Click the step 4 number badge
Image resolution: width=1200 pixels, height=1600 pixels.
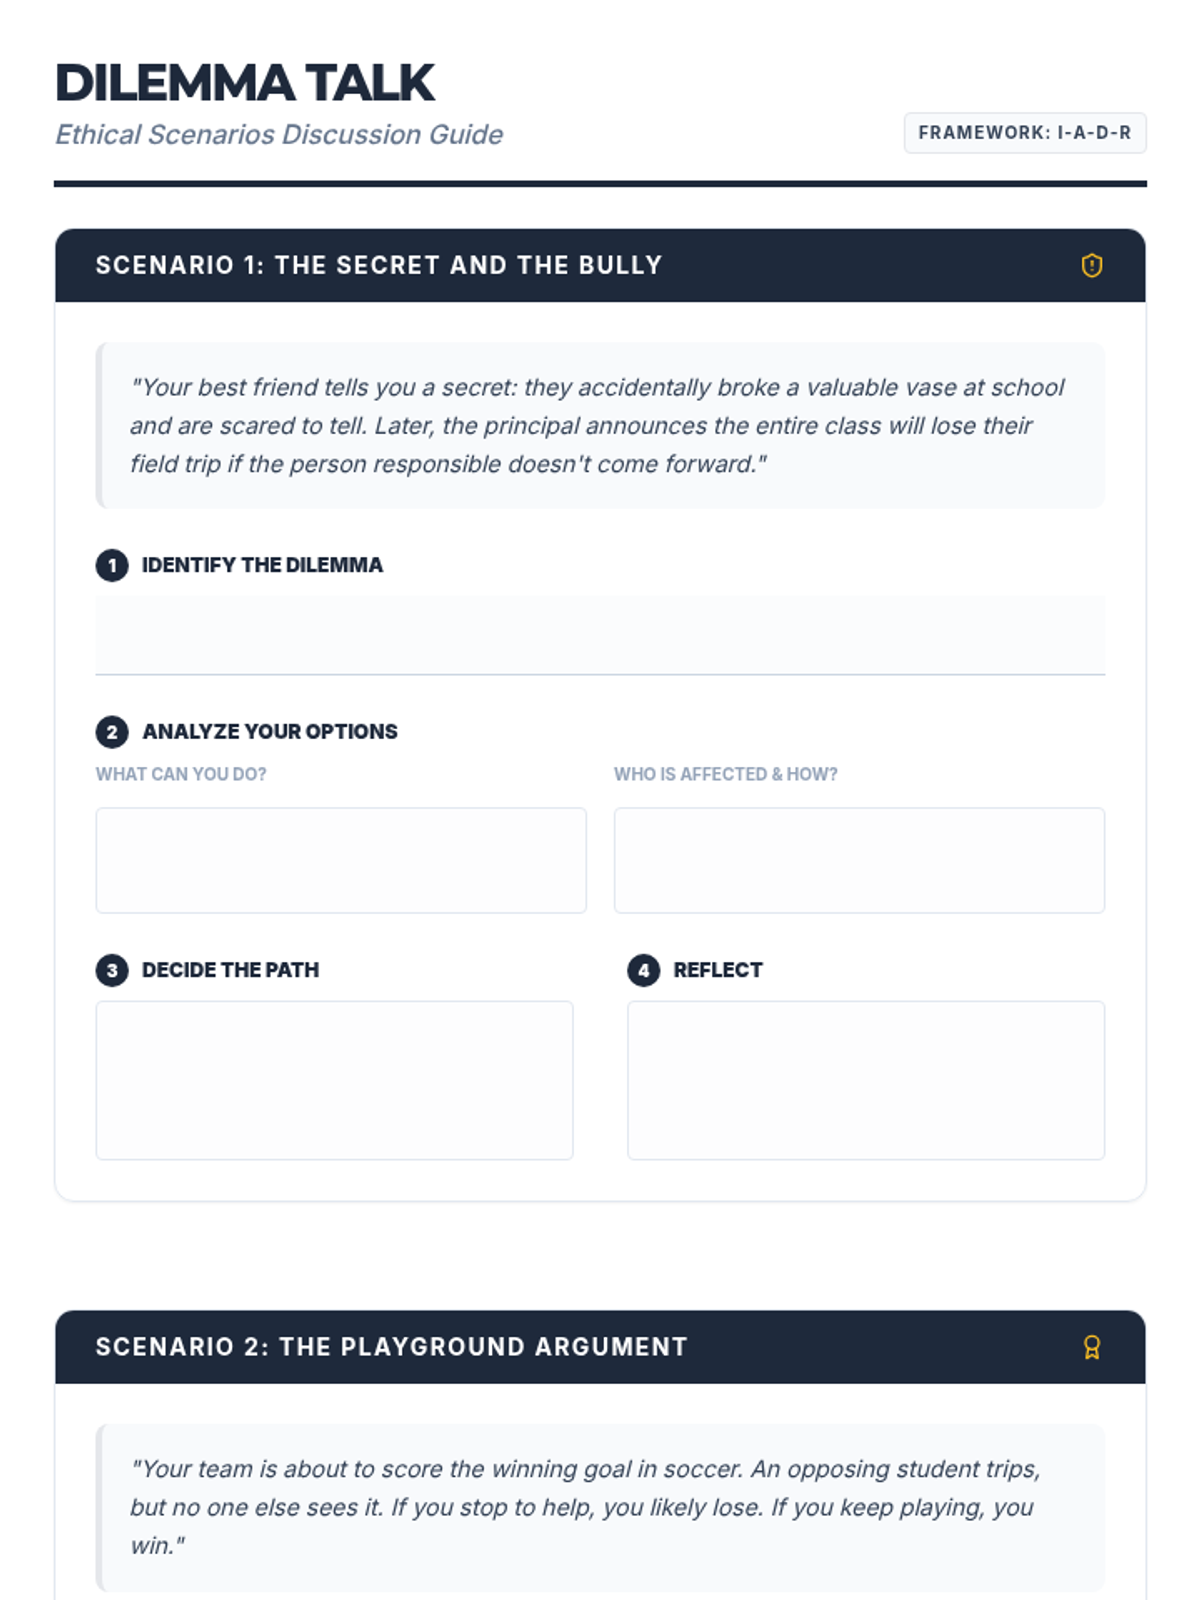pyautogui.click(x=643, y=970)
